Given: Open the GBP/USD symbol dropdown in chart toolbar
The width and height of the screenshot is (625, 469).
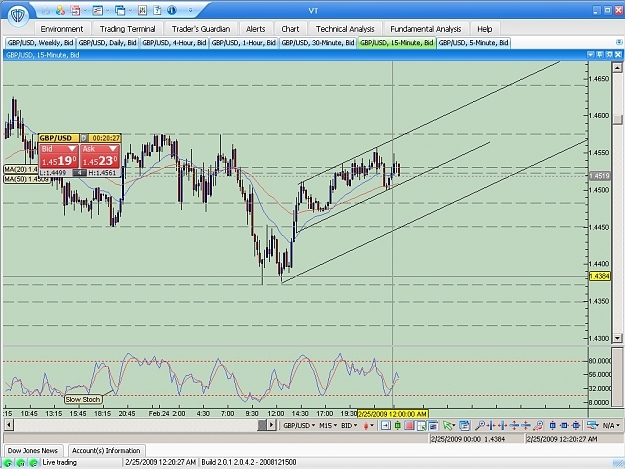Looking at the screenshot, I should (299, 426).
